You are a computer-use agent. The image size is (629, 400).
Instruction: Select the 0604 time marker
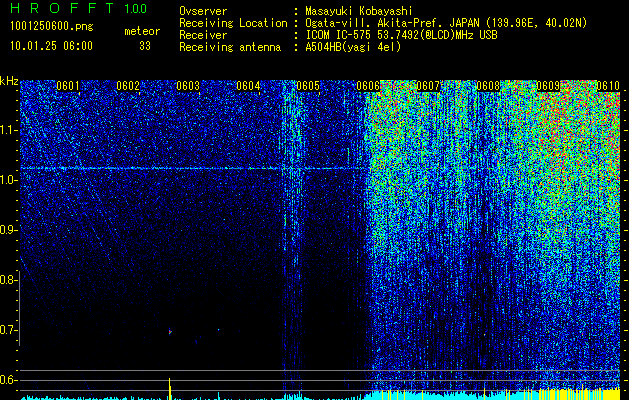(248, 86)
